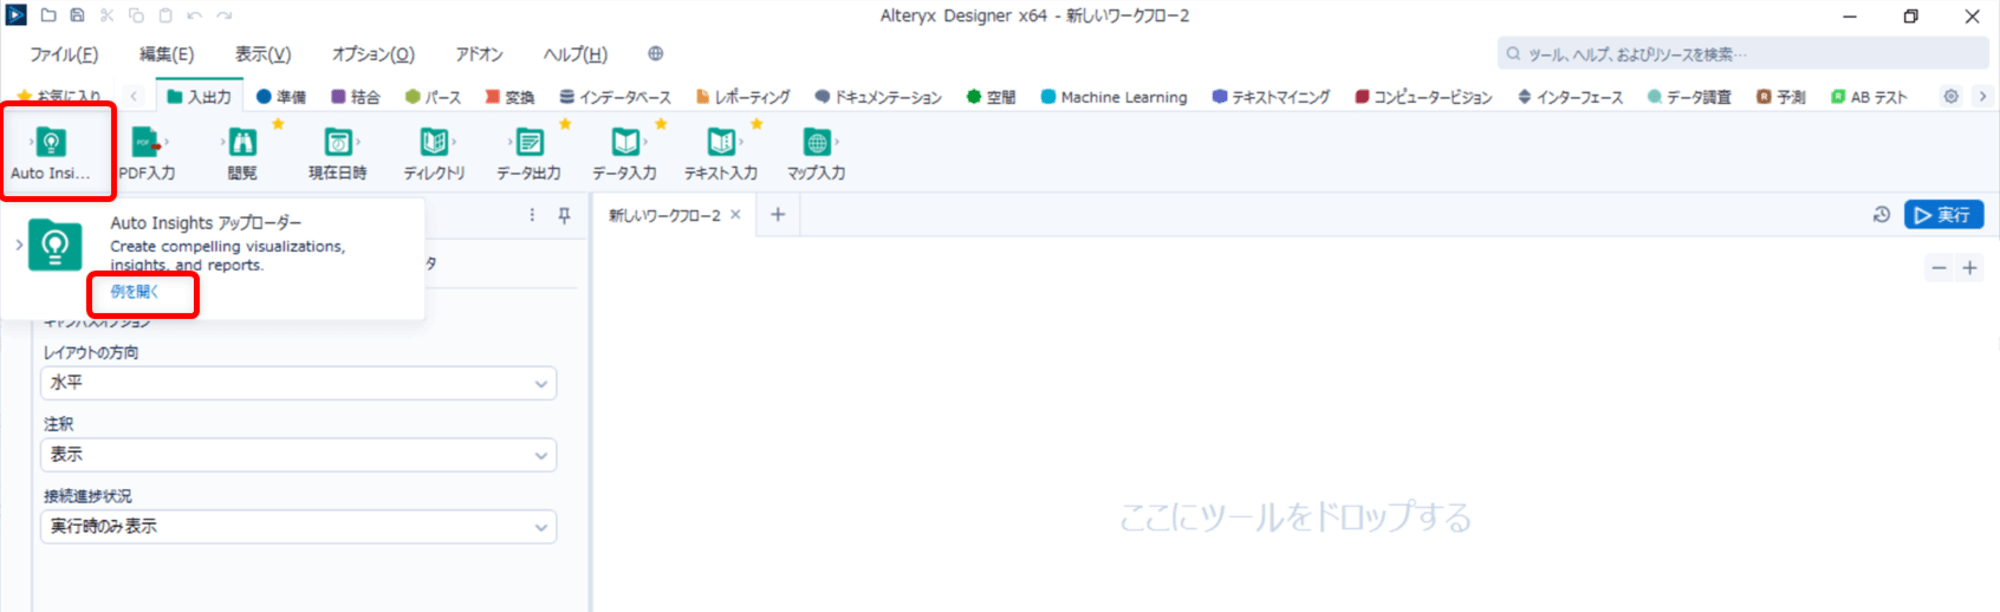Click the search tools and help field

point(1743,54)
